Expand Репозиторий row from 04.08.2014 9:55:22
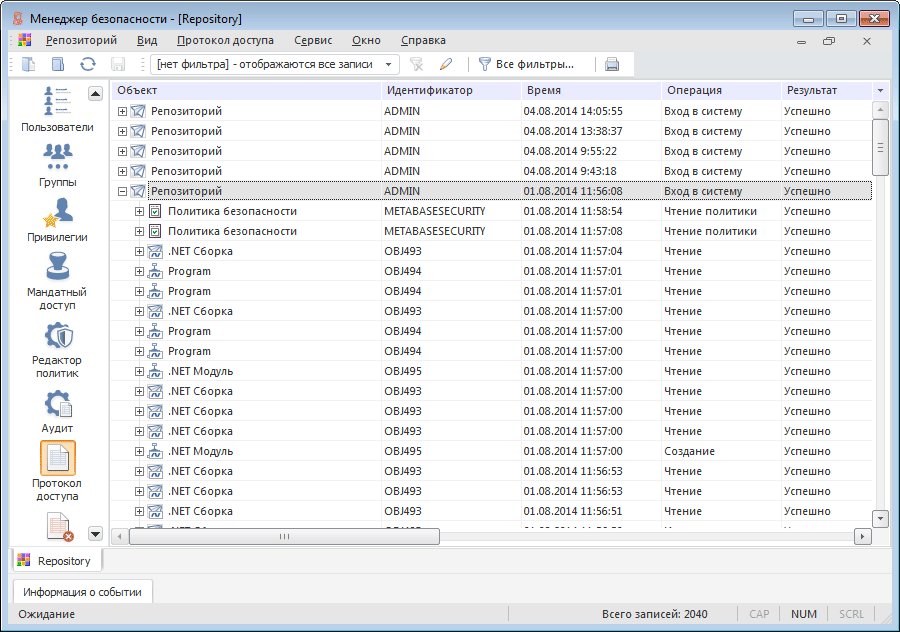Screen dimensions: 900x632 pyautogui.click(x=122, y=152)
